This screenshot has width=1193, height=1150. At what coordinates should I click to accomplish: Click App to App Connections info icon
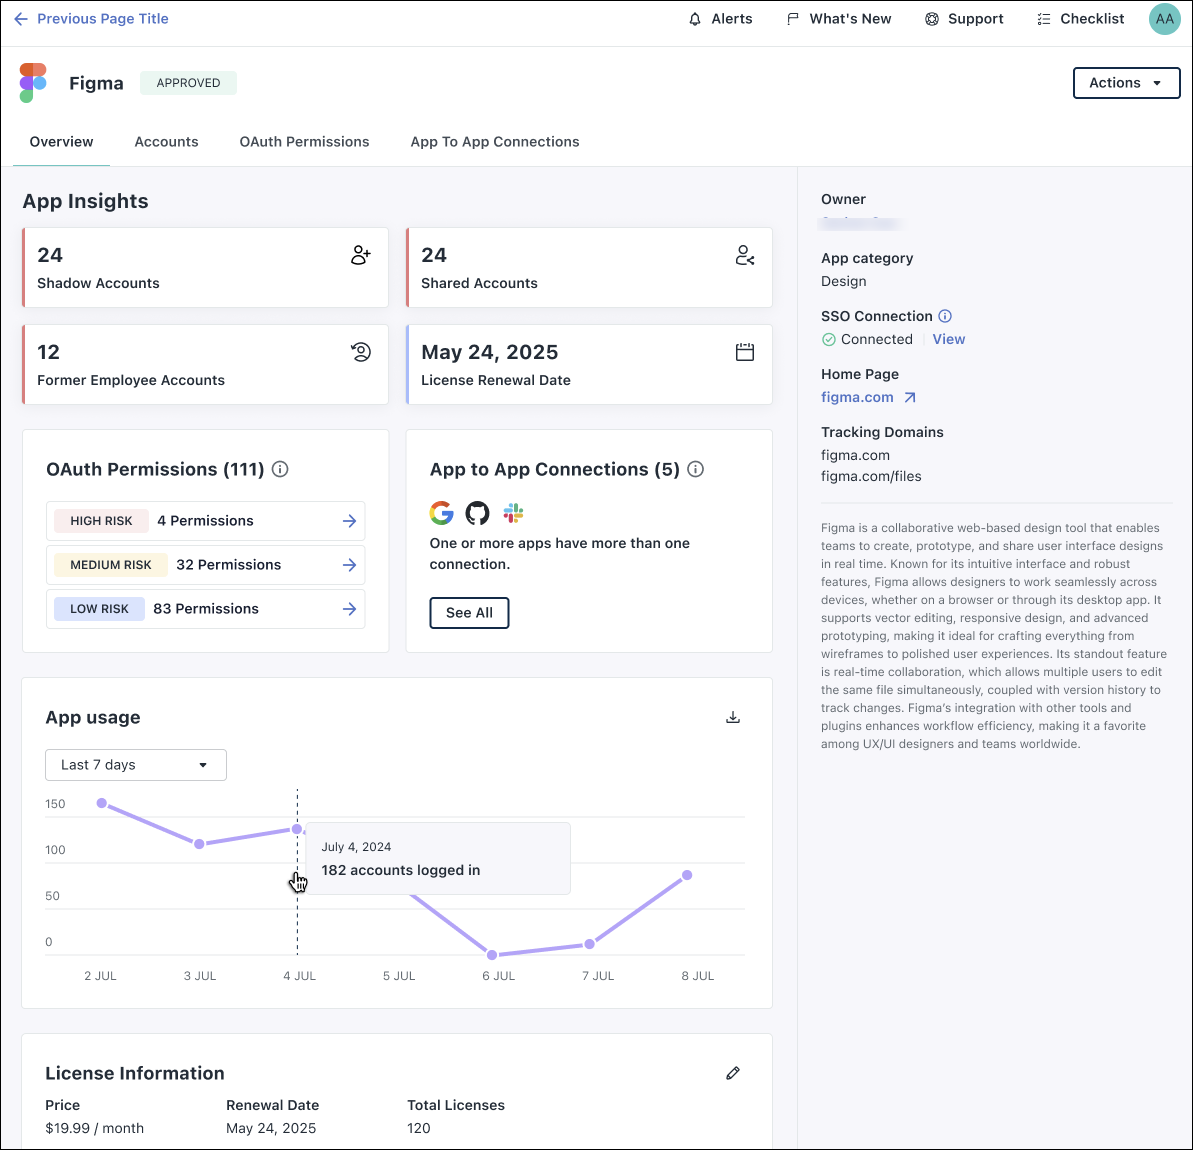695,470
